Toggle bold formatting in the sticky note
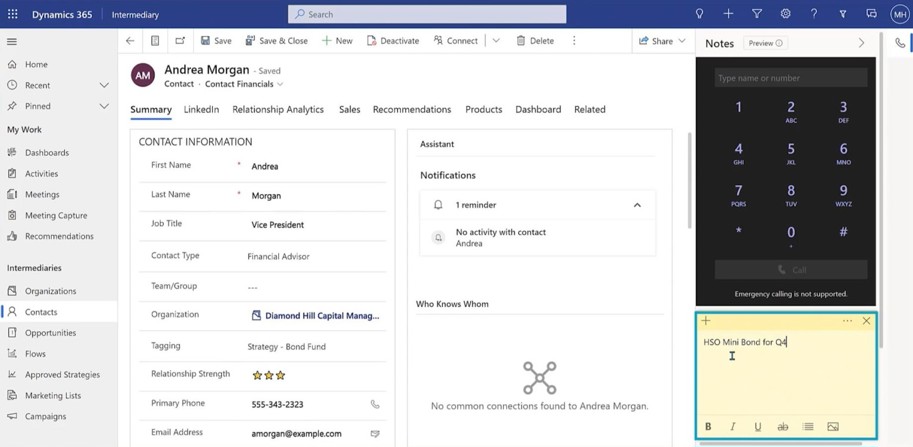 (x=708, y=427)
